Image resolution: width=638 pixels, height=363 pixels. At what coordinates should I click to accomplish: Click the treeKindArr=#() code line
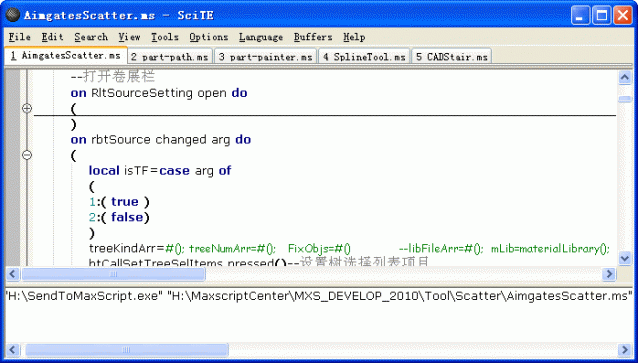coord(349,248)
